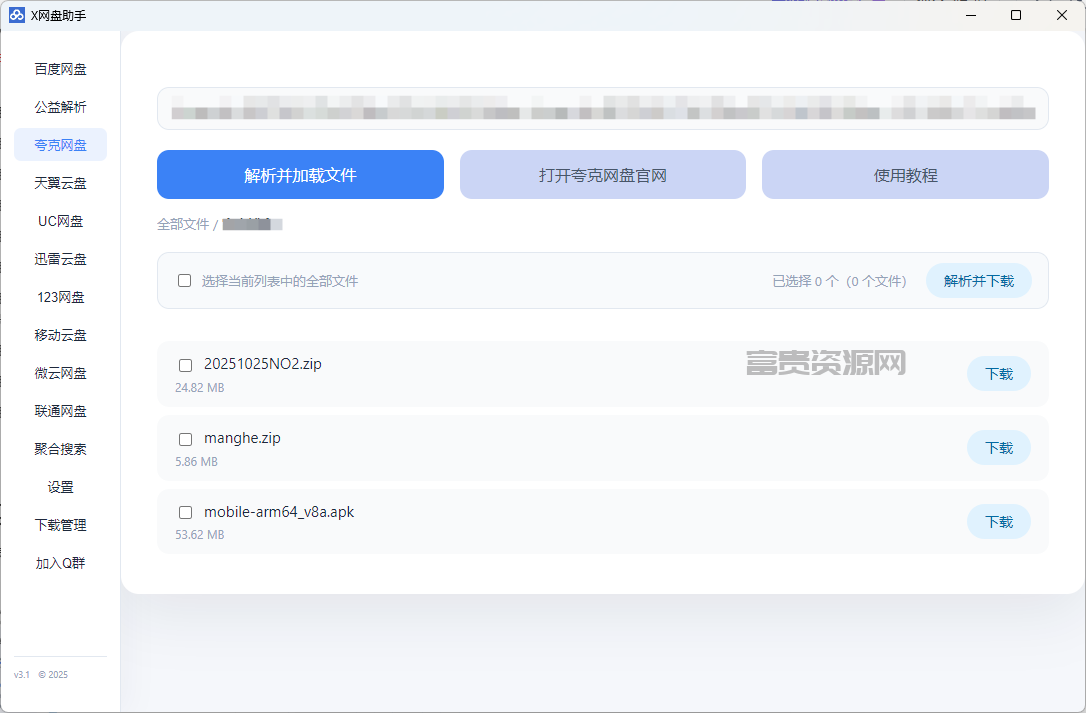Screen dimensions: 1086x713
Task: Tick the select-all files checkbox
Action: pyautogui.click(x=184, y=281)
